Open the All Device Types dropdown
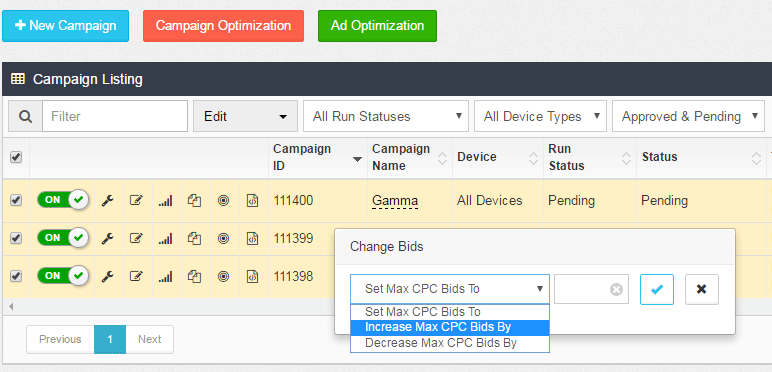 tap(540, 116)
